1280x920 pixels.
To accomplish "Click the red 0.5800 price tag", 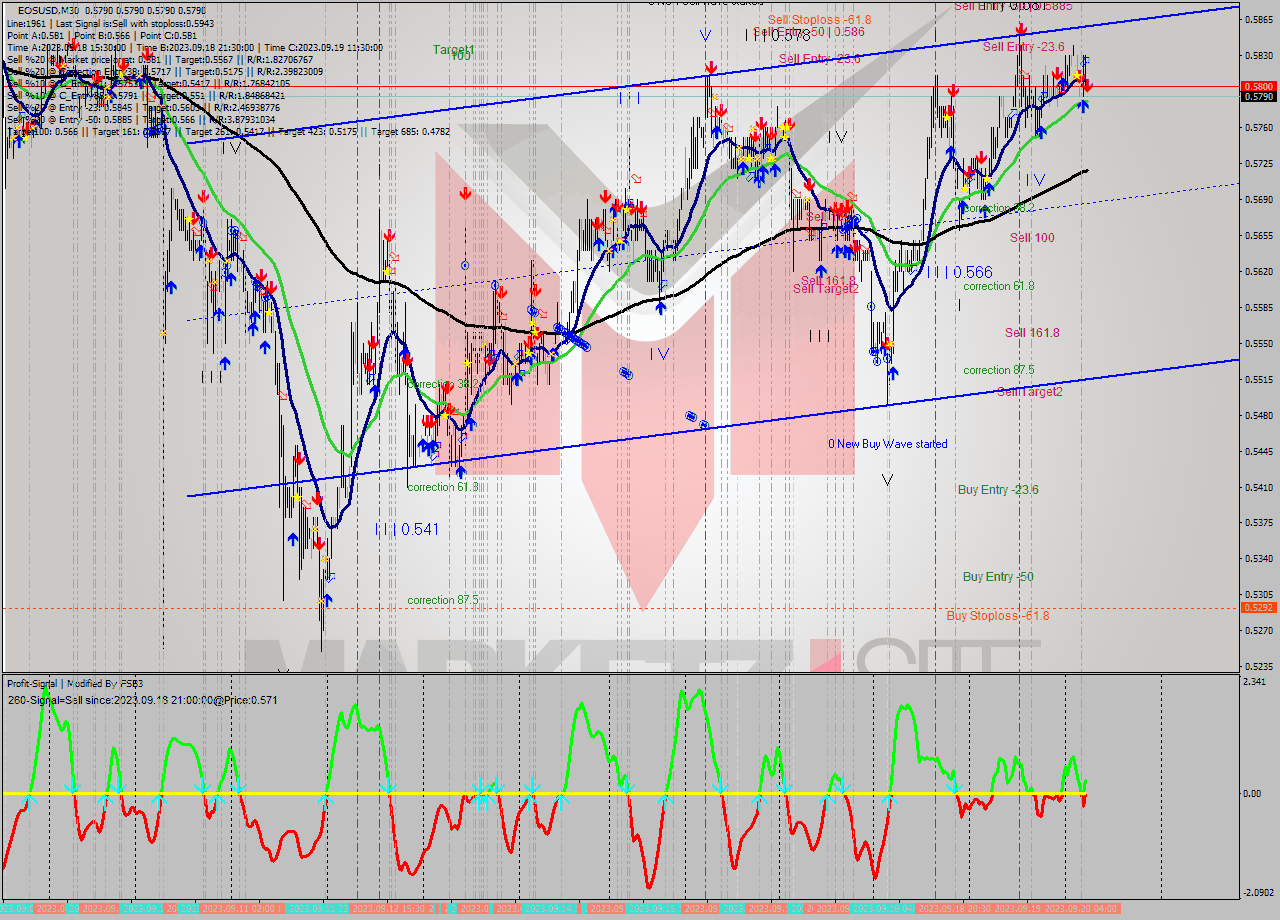I will coord(1258,87).
